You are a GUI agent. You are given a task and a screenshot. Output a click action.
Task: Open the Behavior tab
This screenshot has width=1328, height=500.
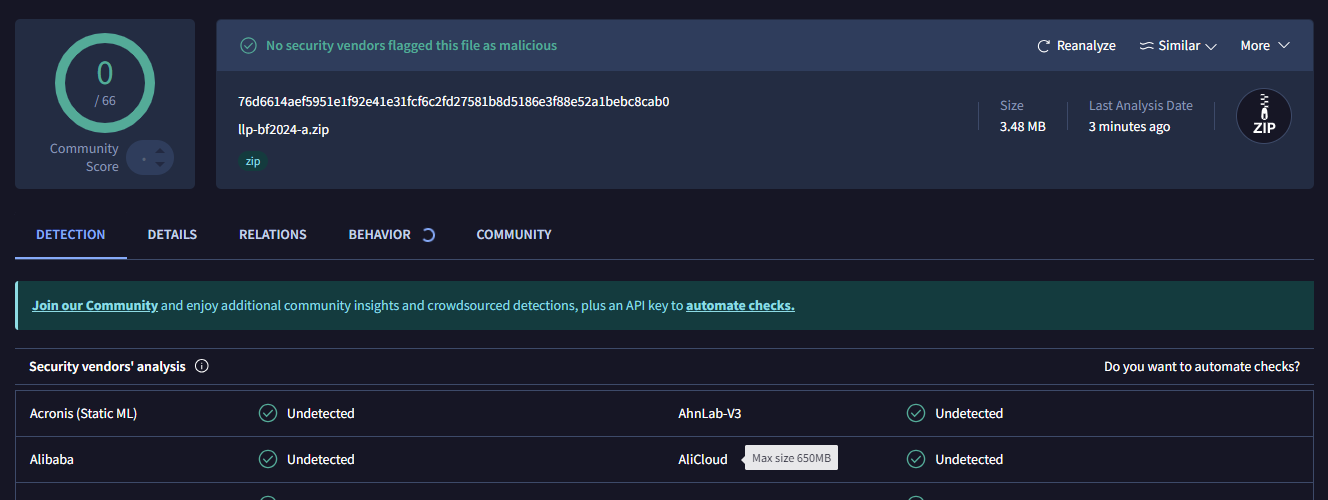click(380, 235)
